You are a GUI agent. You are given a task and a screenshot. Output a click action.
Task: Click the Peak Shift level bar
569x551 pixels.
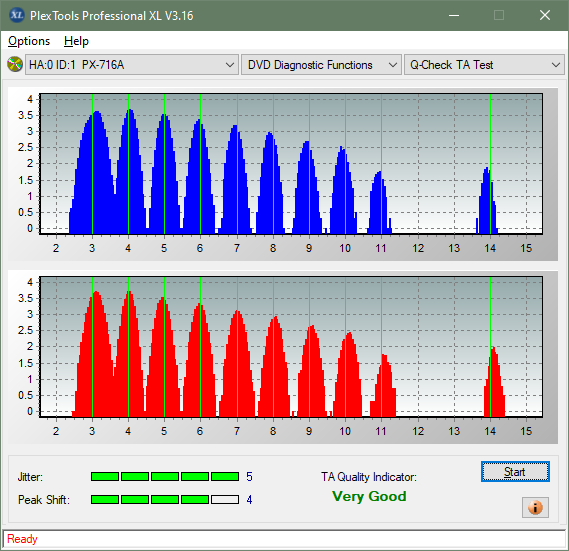tap(165, 499)
